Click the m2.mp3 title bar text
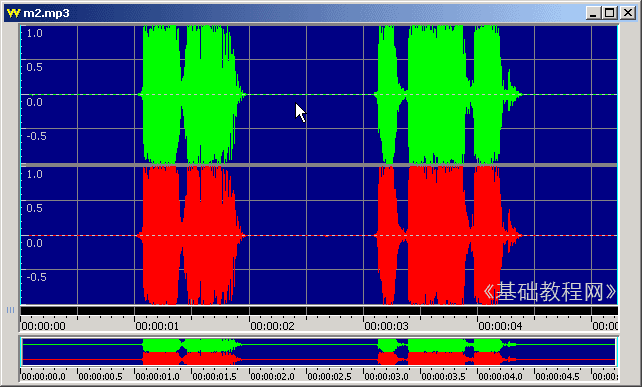This screenshot has width=642, height=387. click(46, 14)
